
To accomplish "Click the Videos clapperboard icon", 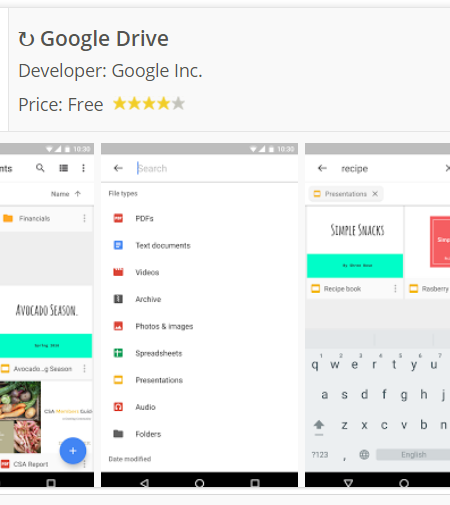I will [118, 272].
